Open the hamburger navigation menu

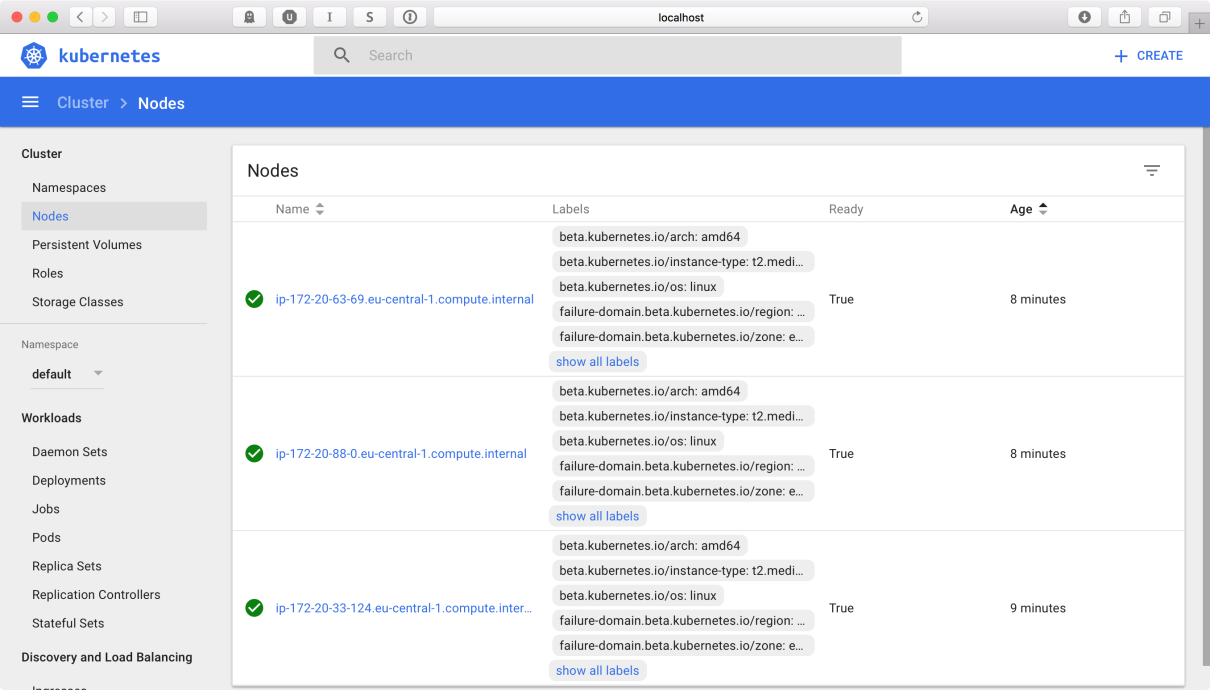coord(30,101)
